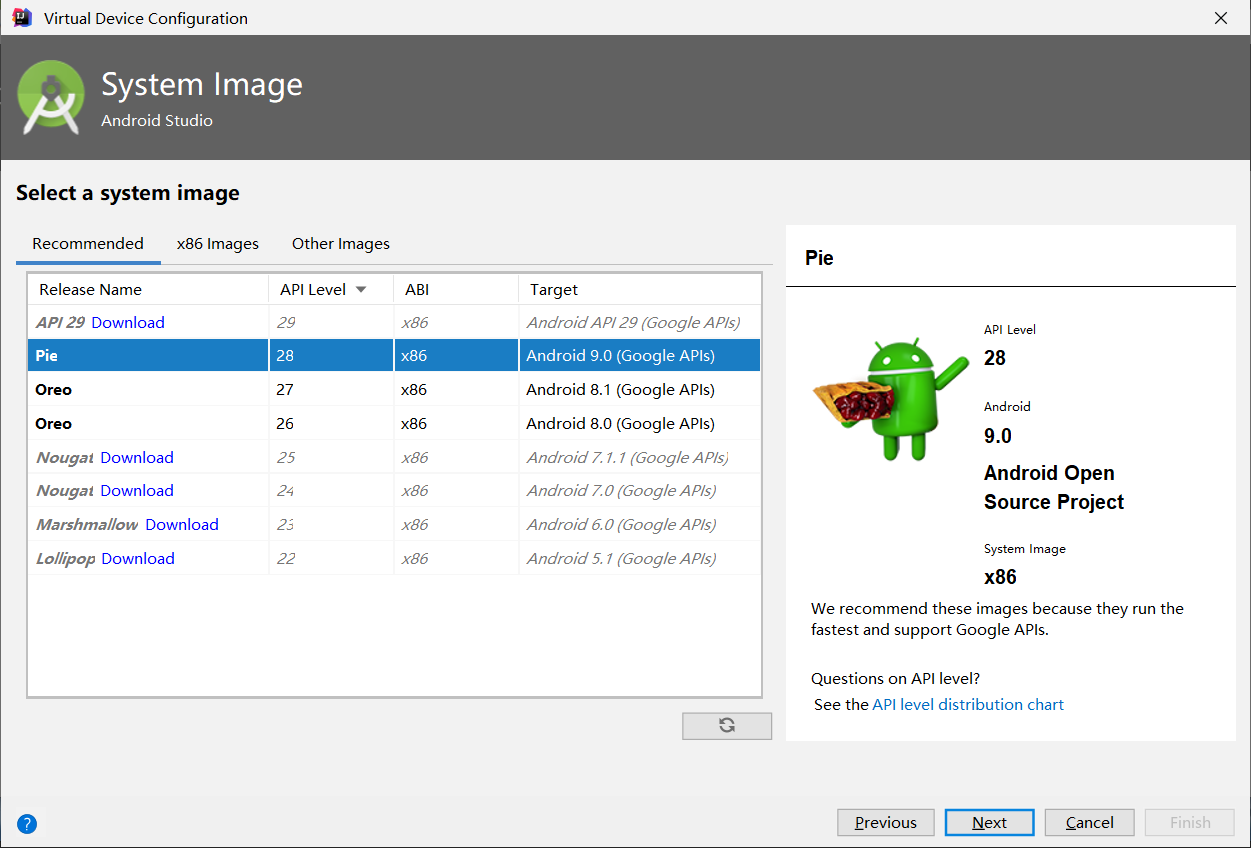Select the Oreo API 27 row name

[54, 389]
